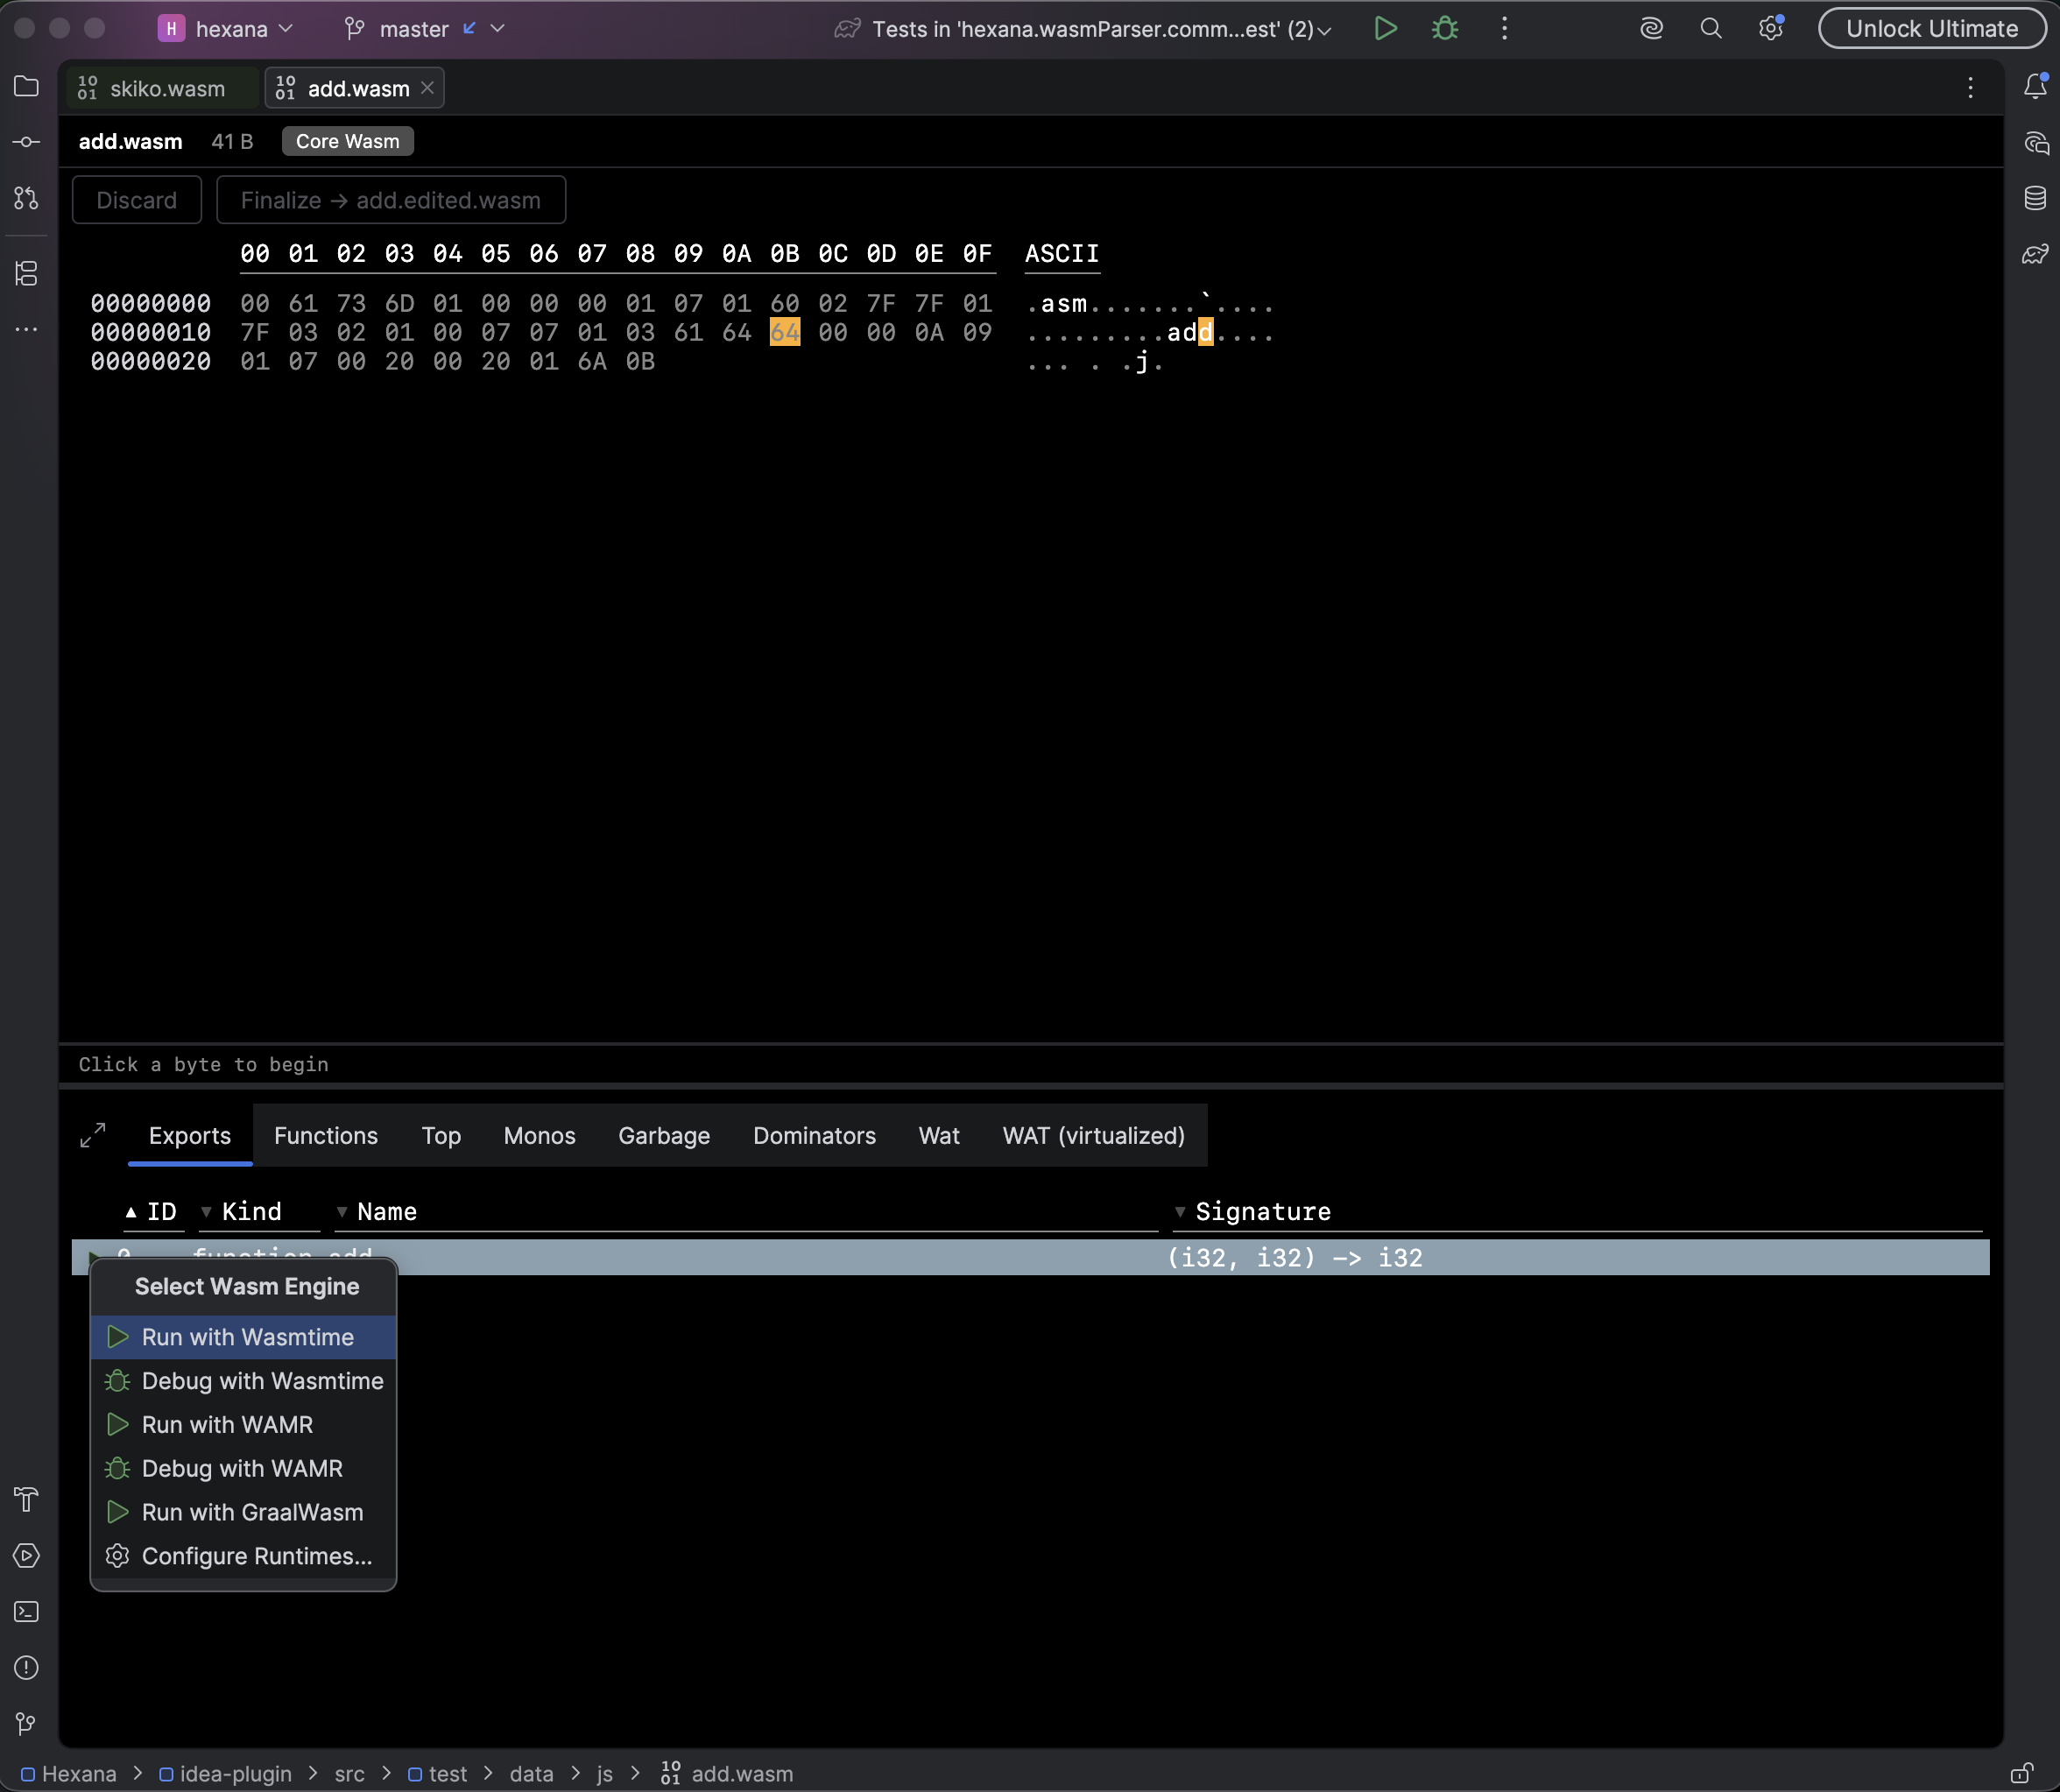Image resolution: width=2060 pixels, height=1792 pixels.
Task: Open the Project tool window folder icon
Action: coord(27,87)
